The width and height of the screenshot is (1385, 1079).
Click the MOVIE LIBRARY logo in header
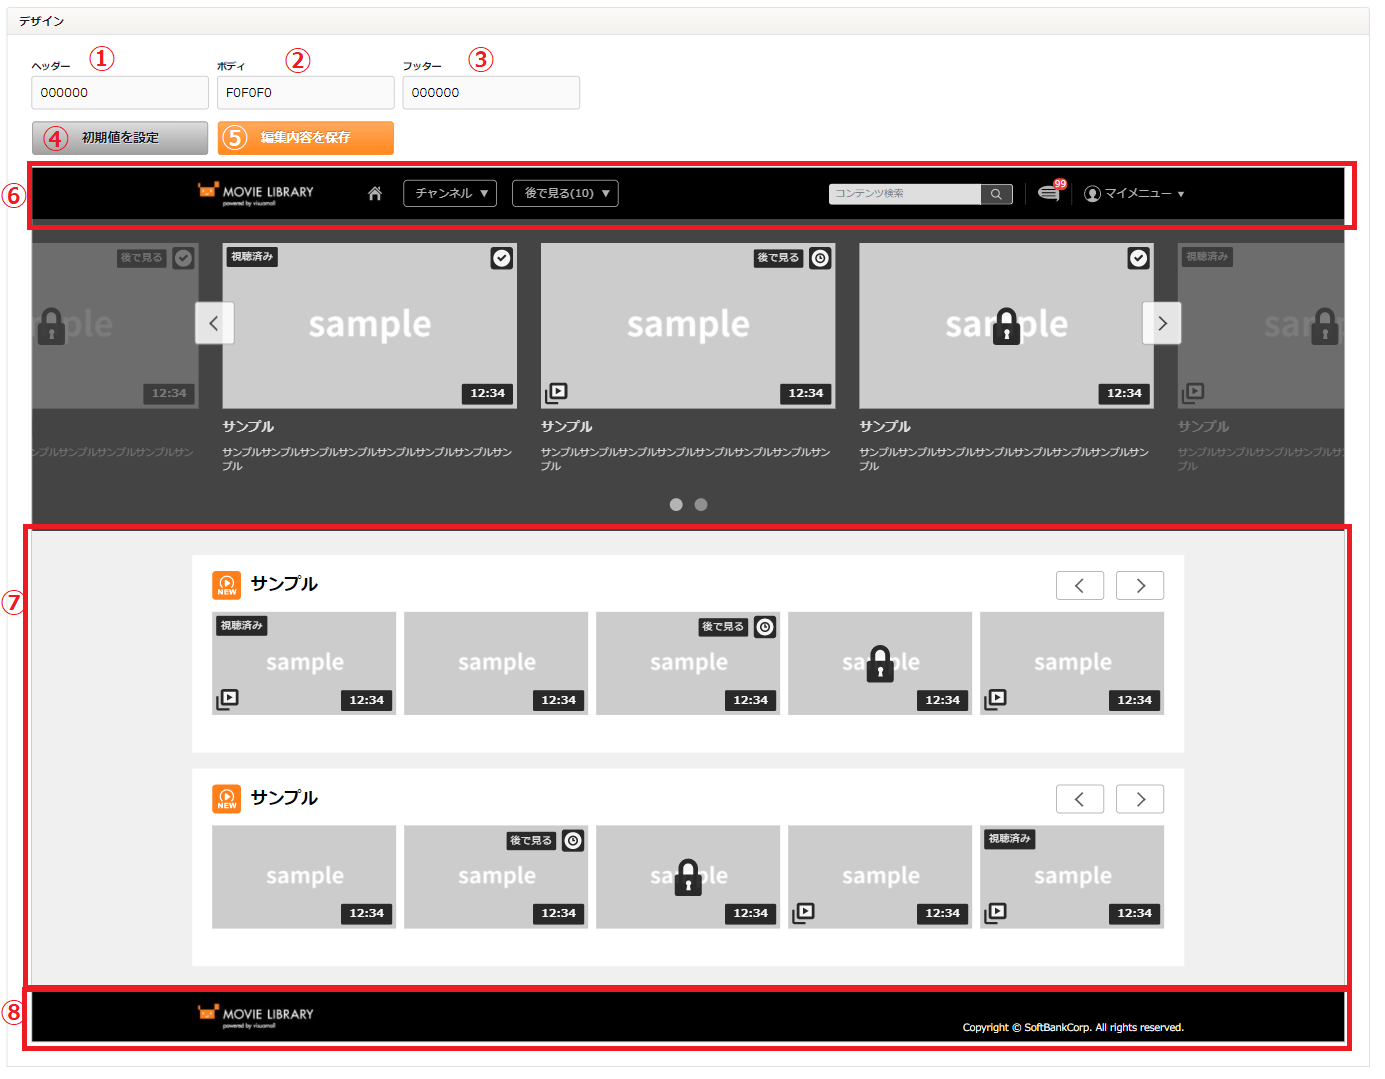[x=256, y=193]
